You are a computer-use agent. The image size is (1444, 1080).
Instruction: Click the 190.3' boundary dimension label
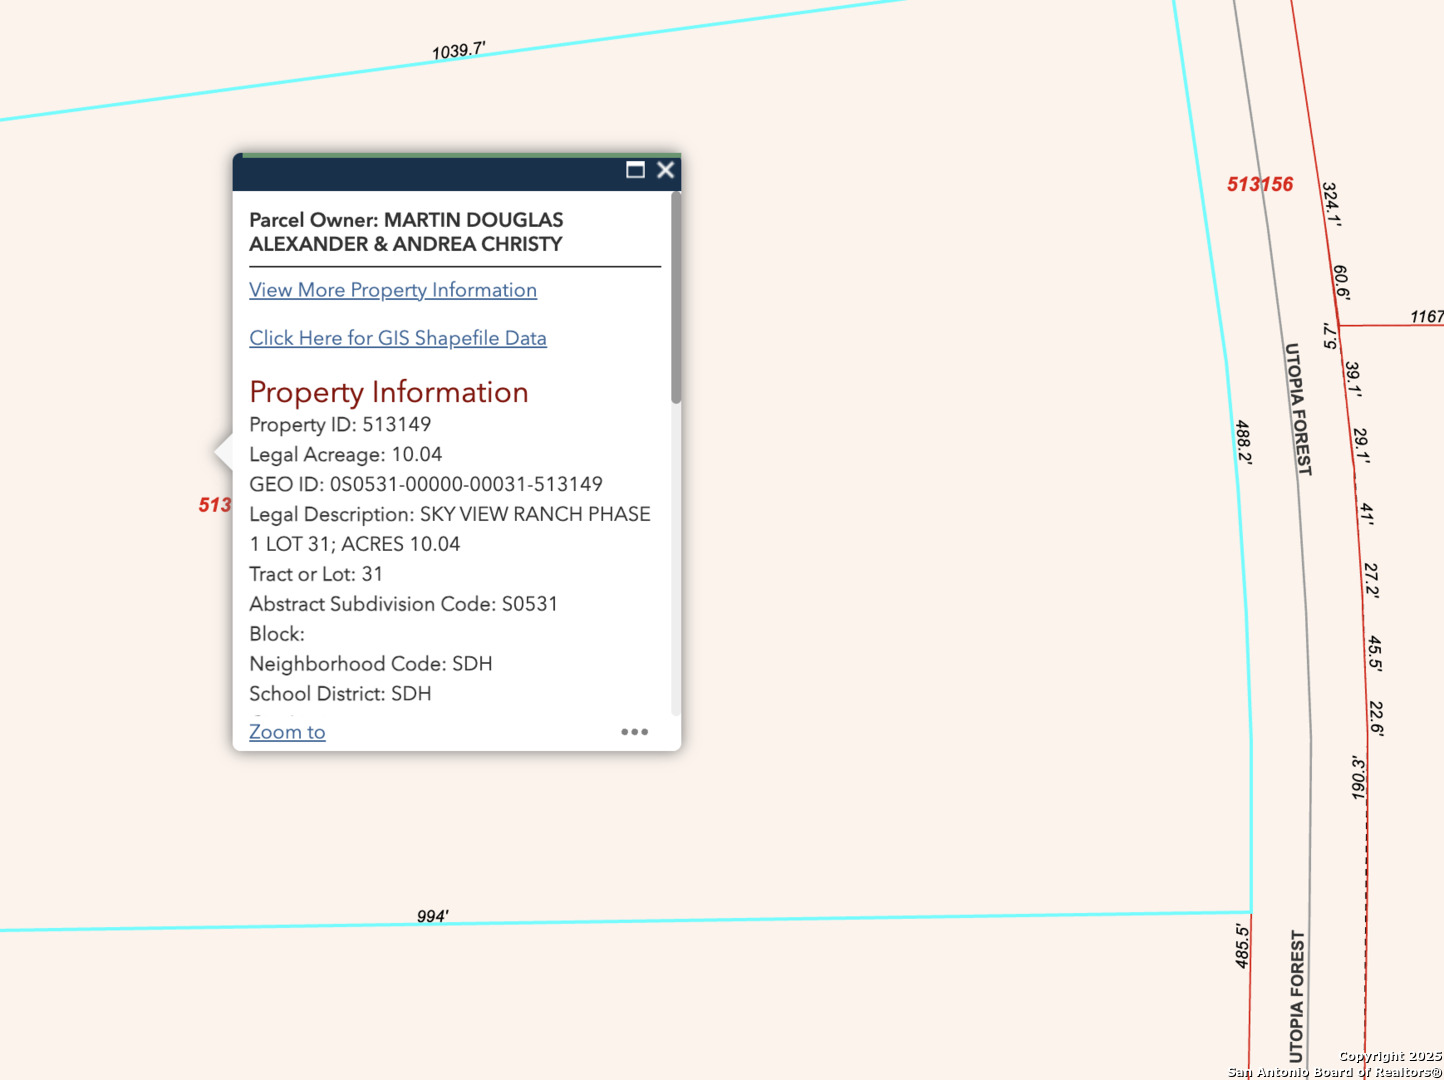tap(1358, 777)
